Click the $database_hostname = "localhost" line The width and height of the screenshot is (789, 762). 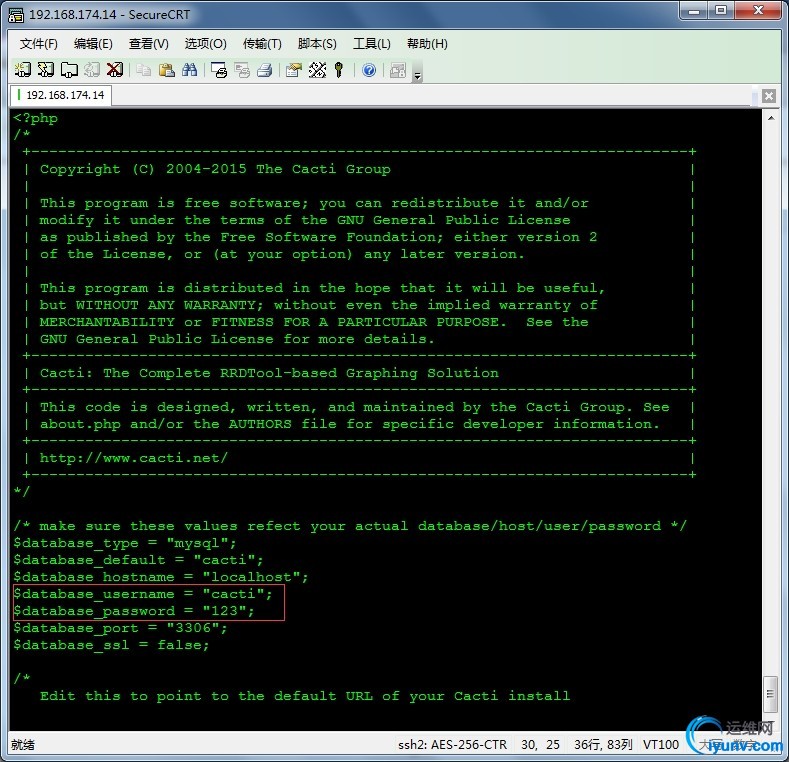pyautogui.click(x=161, y=577)
